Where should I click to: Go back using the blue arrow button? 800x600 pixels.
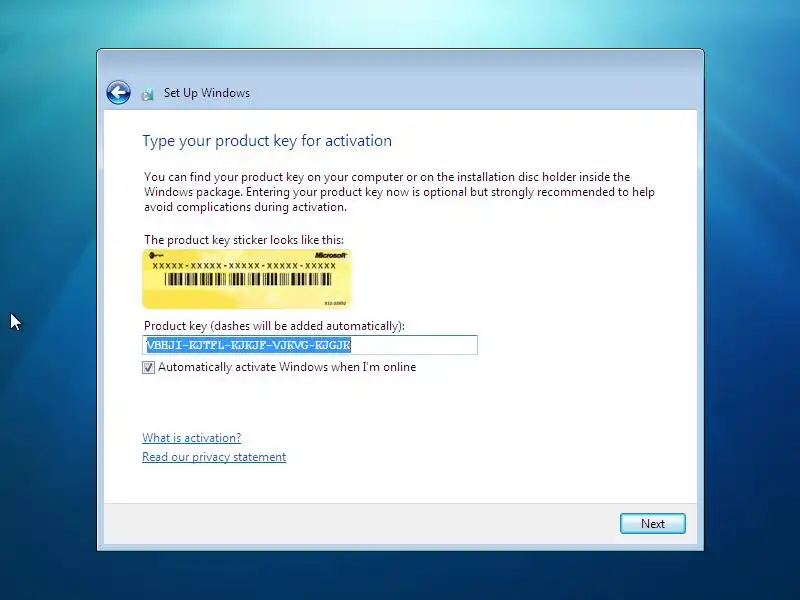pos(118,92)
